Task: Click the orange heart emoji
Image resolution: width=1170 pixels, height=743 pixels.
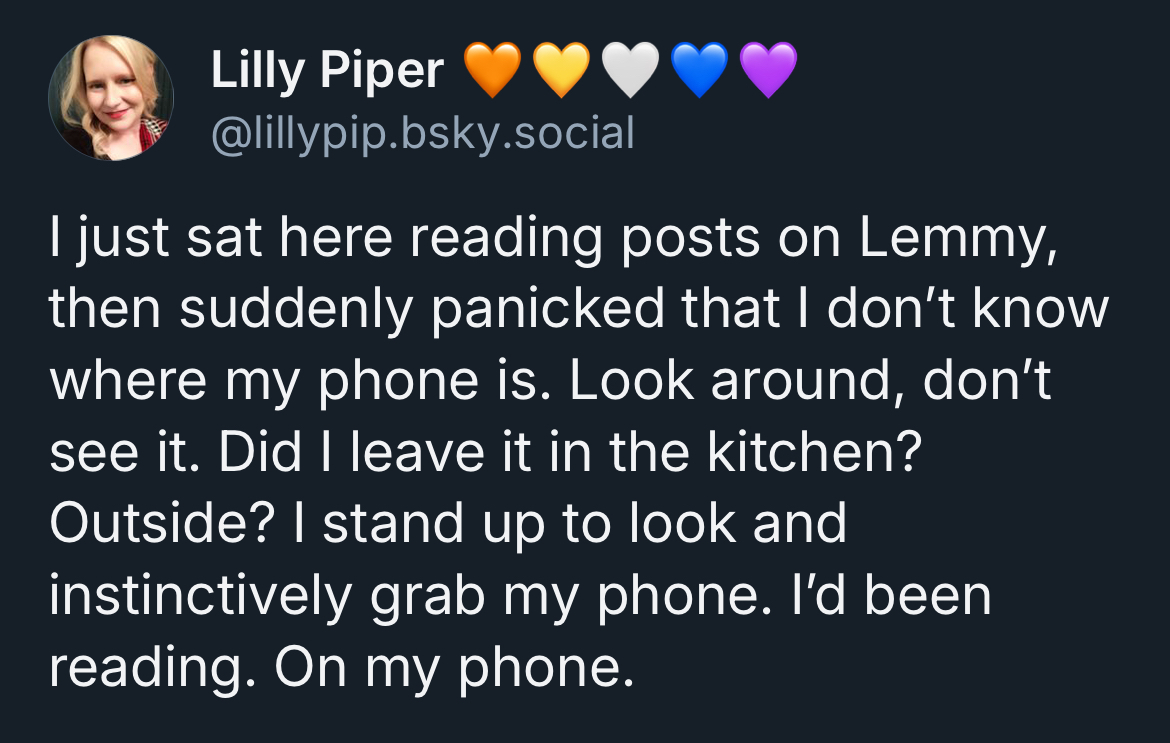Action: point(493,72)
